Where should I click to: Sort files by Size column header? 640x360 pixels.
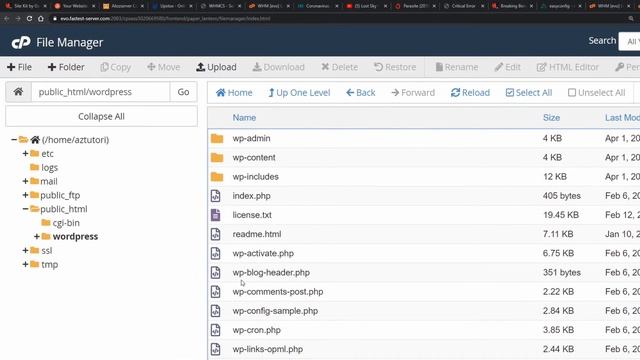click(551, 118)
